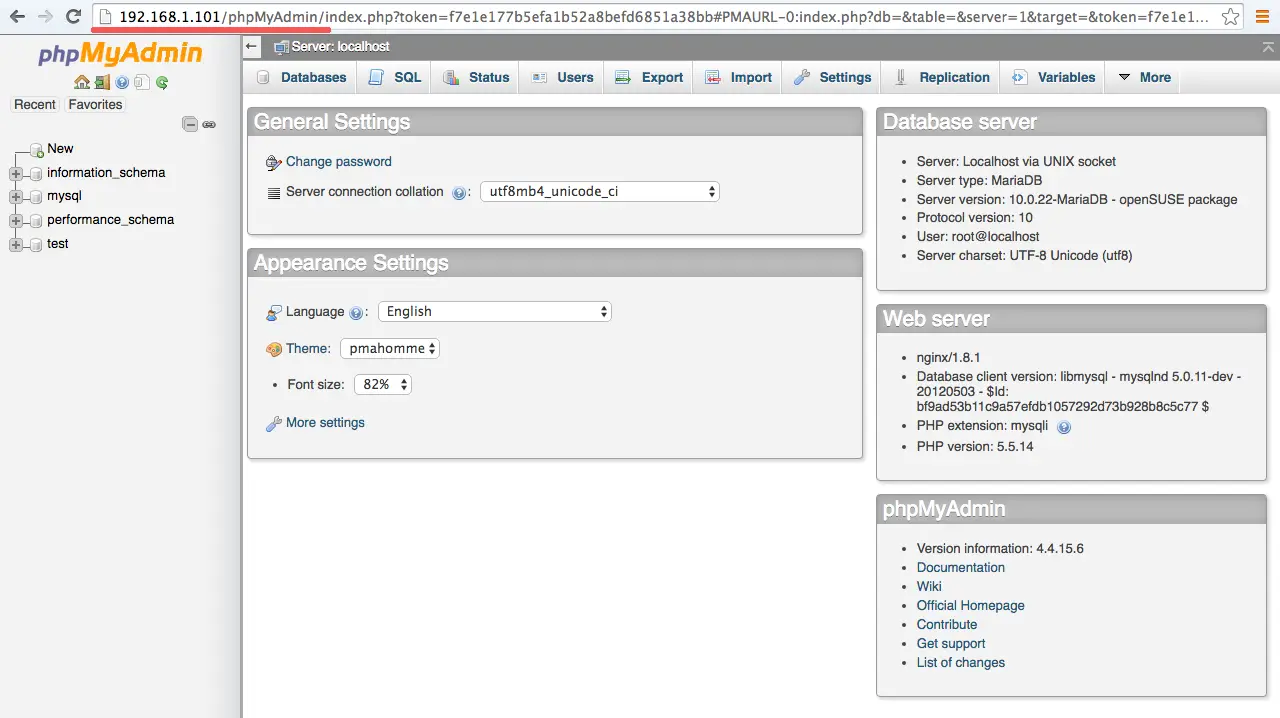
Task: Click 'Version information: 4.4.15.6' text
Action: [1000, 549]
